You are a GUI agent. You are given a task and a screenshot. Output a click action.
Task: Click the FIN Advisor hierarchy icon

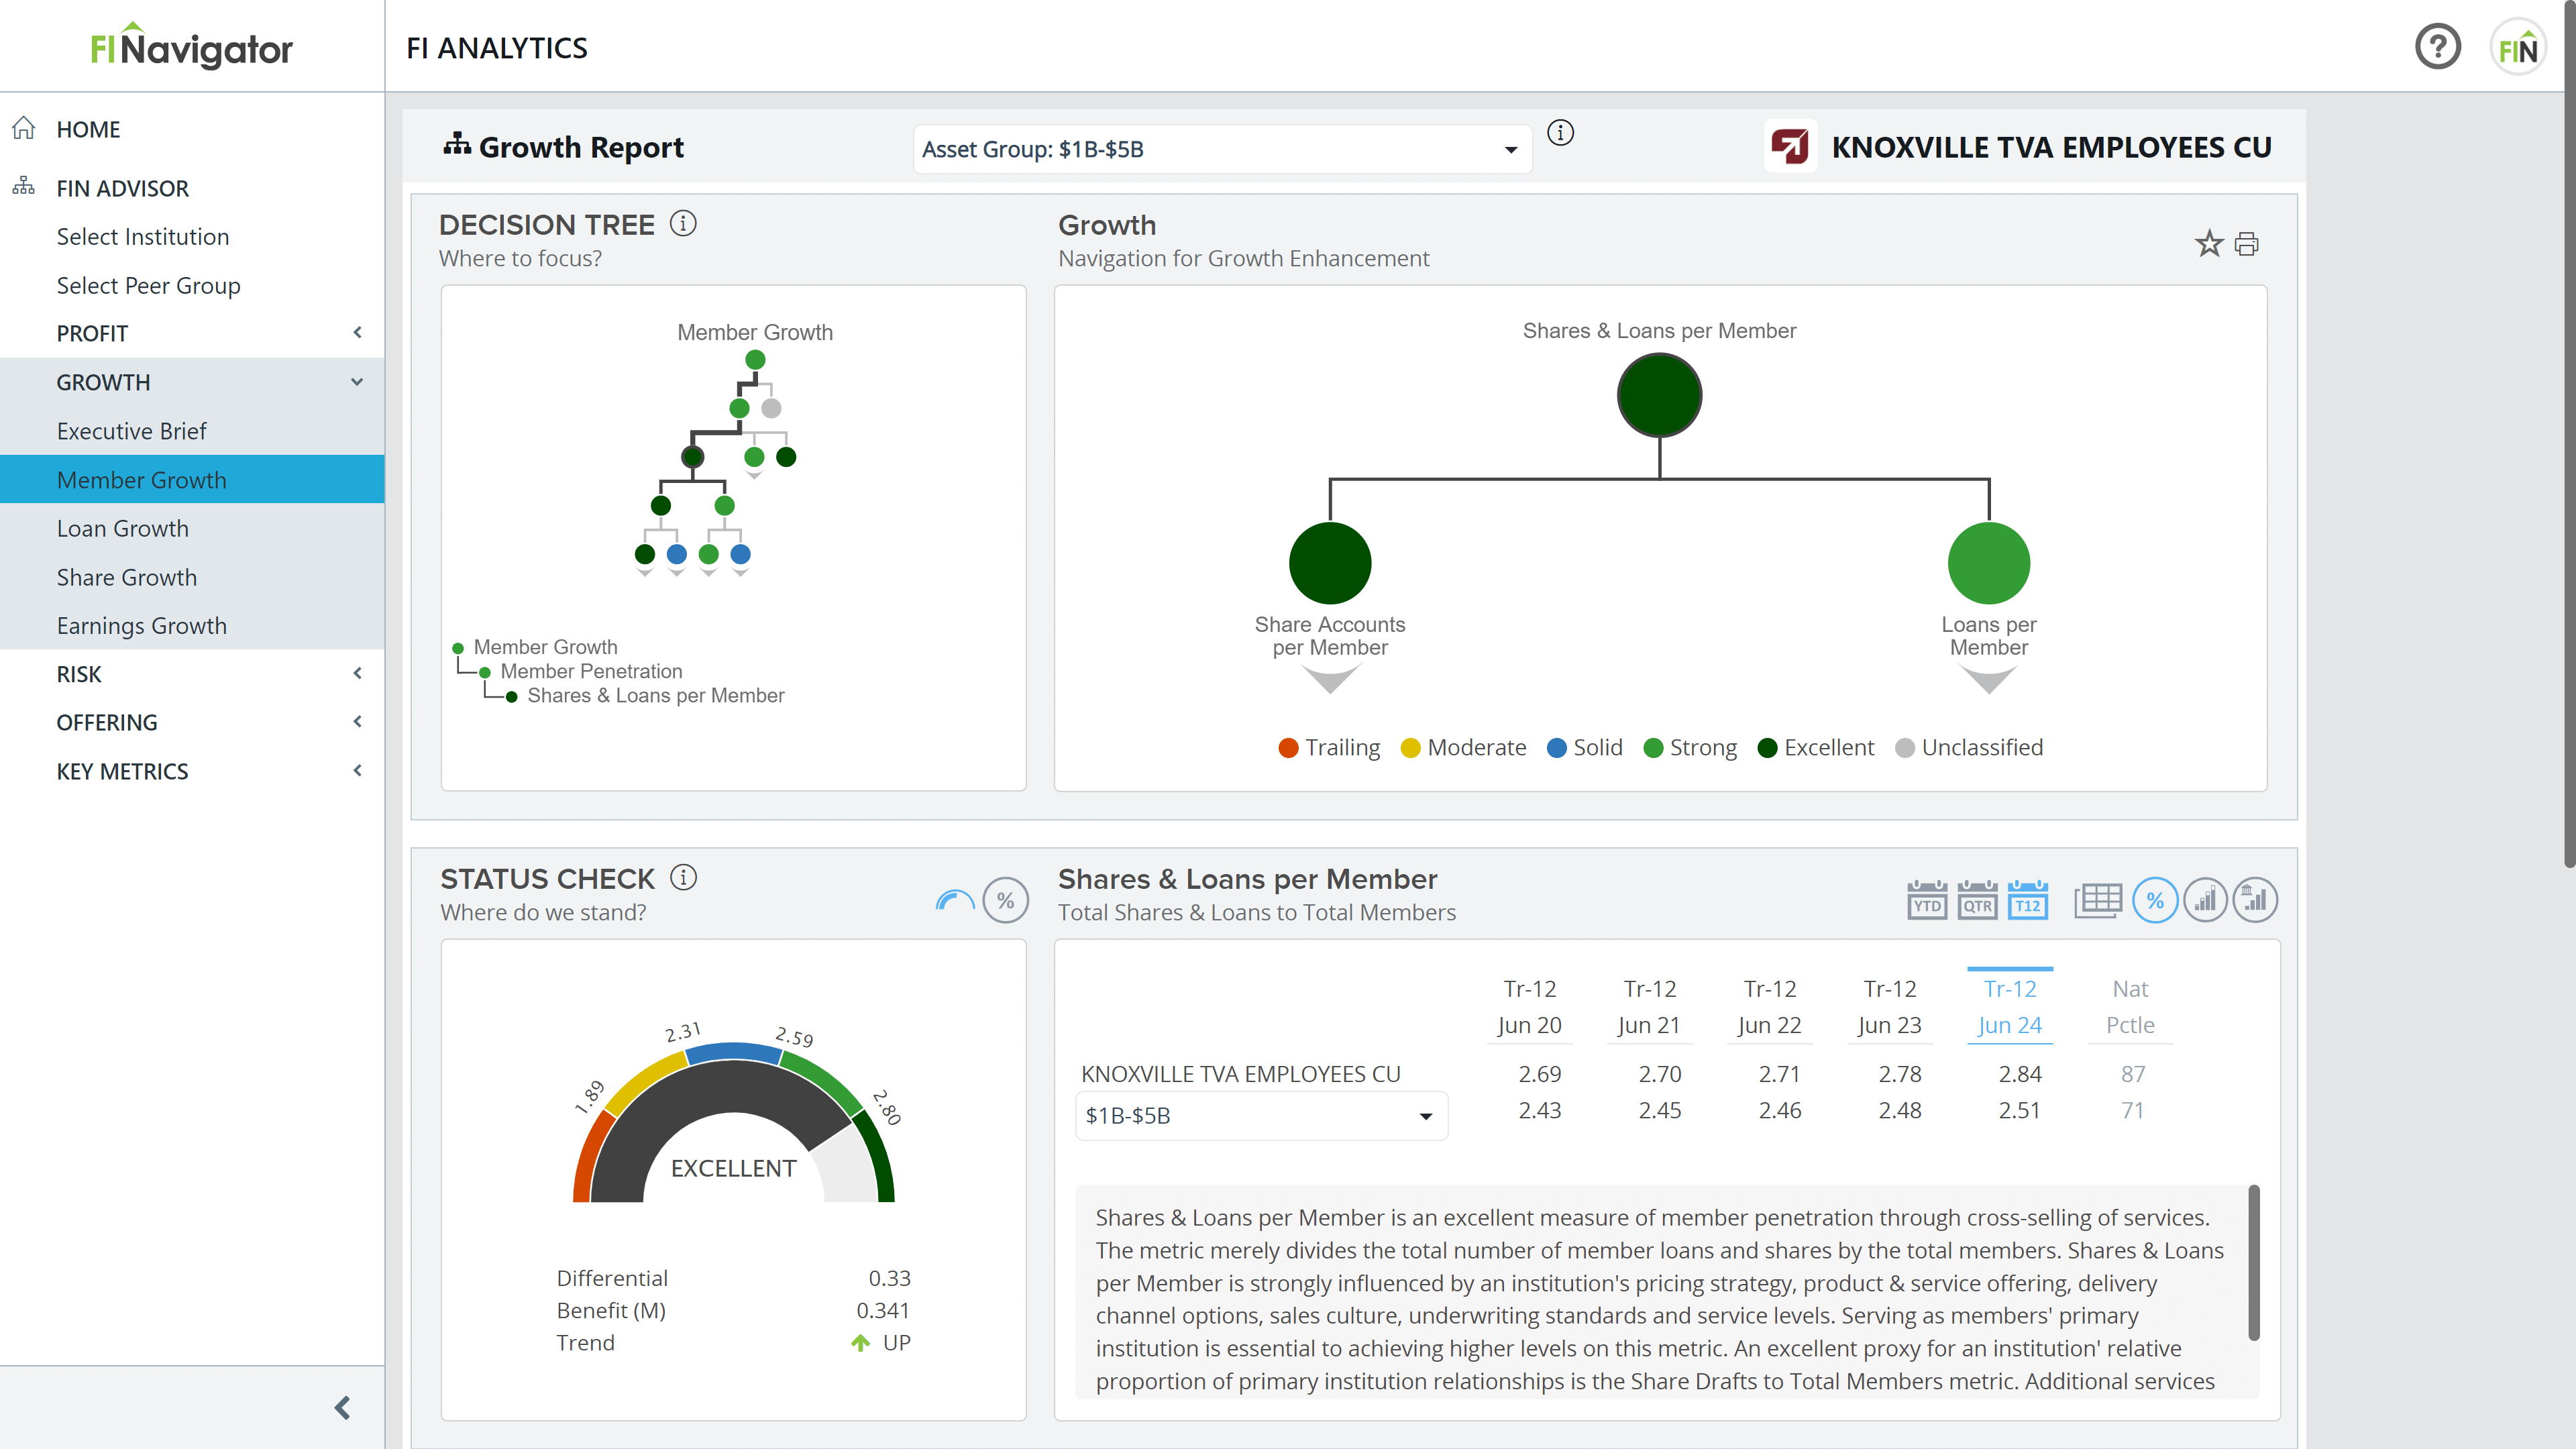click(24, 187)
